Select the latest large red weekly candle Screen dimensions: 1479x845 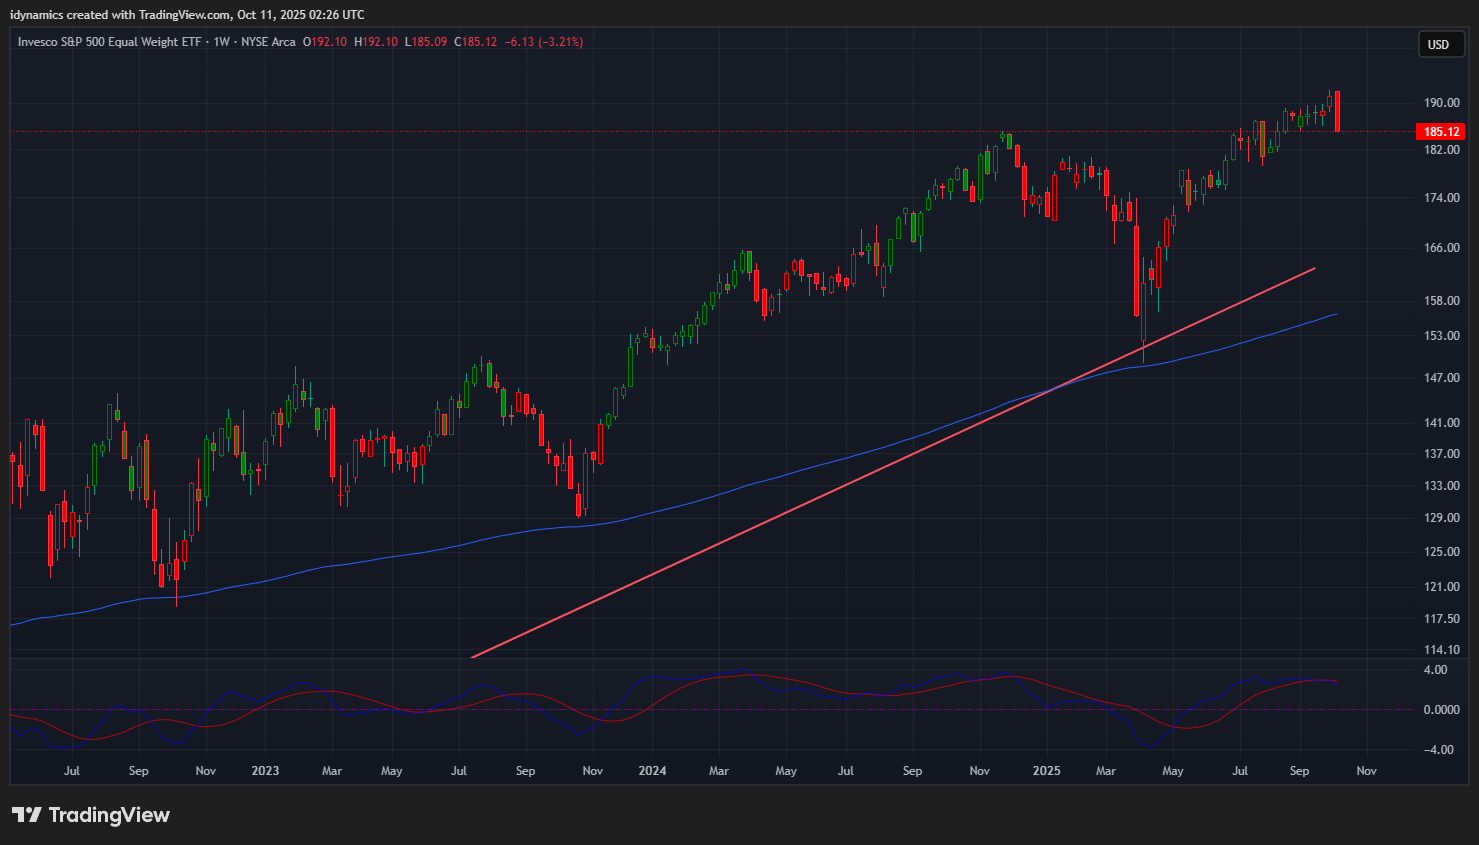(x=1337, y=111)
